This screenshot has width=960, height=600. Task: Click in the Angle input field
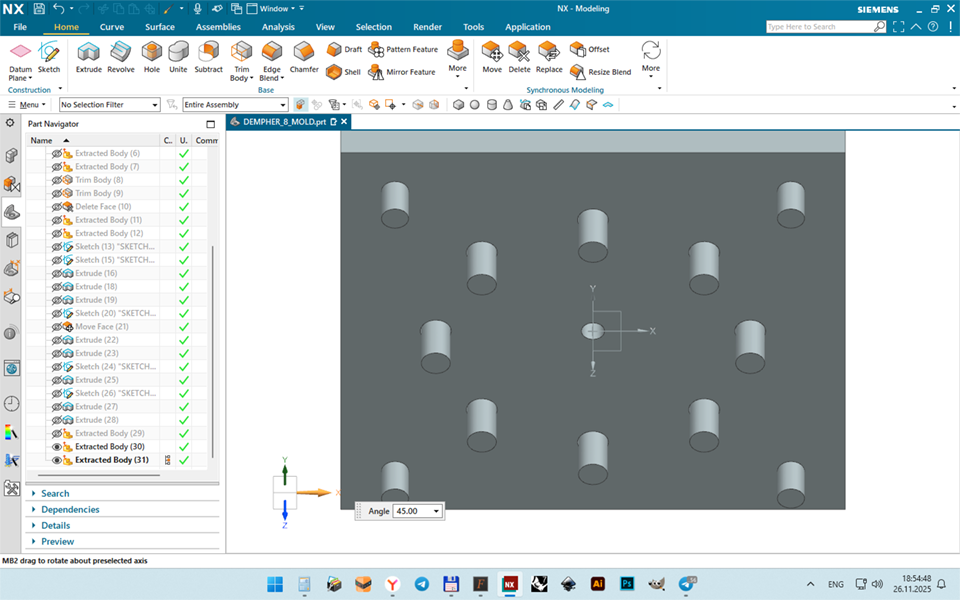[x=412, y=511]
